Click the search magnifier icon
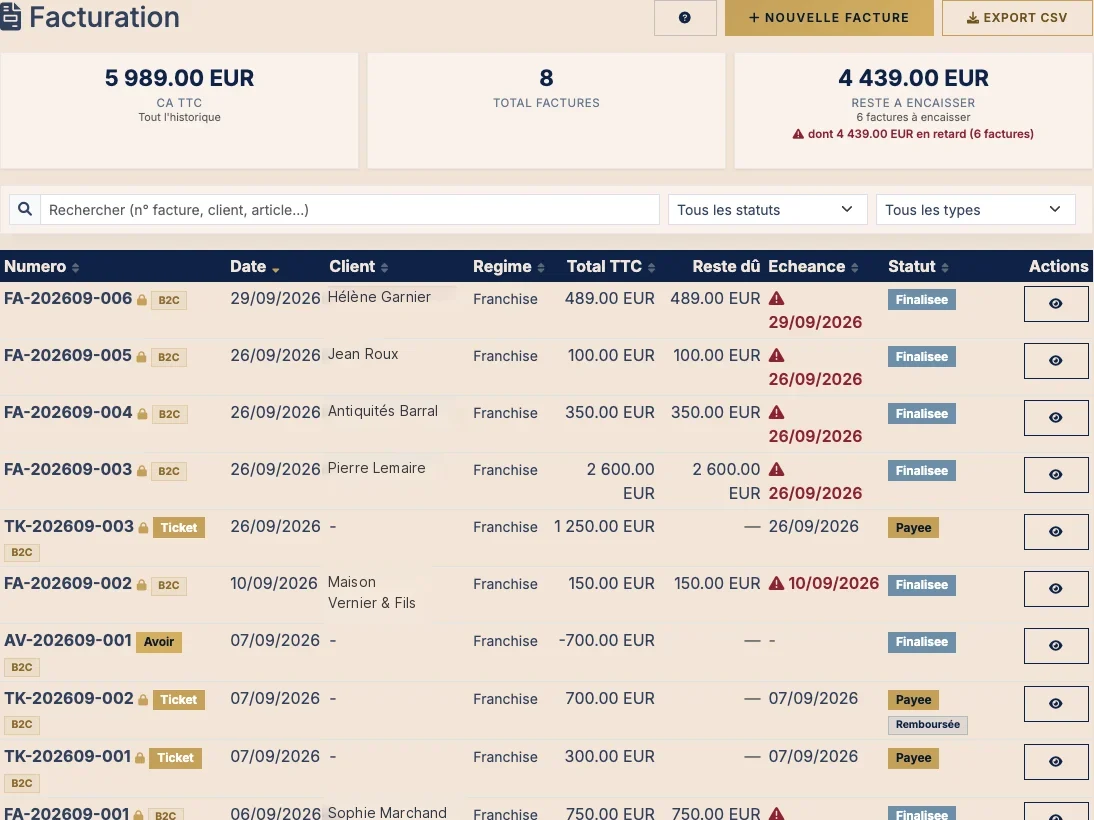 click(x=25, y=209)
